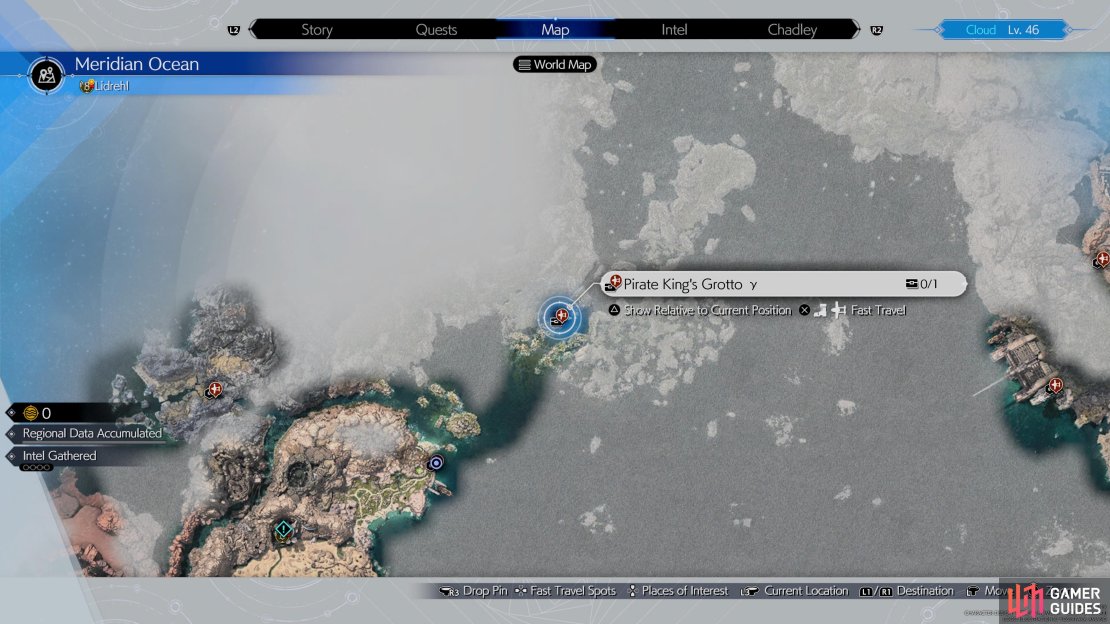This screenshot has height=624, width=1110.
Task: Go to the Intel tab
Action: (674, 30)
